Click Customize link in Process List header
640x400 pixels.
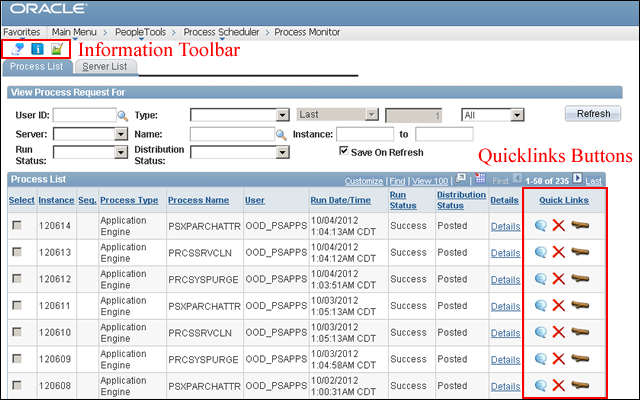click(x=364, y=181)
